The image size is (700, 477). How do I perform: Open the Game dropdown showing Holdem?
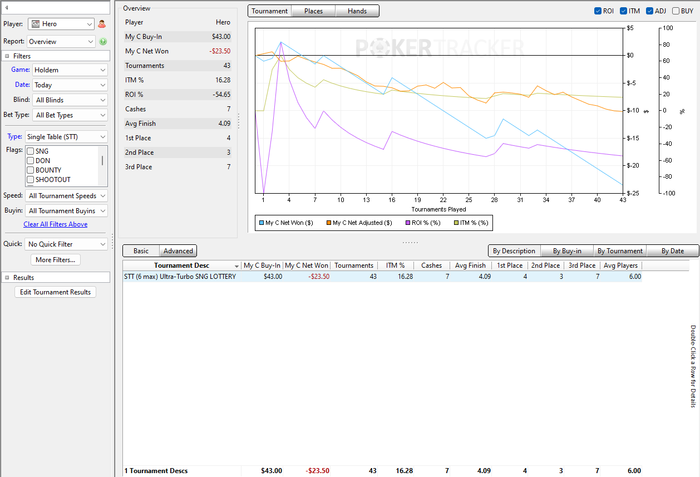click(70, 70)
